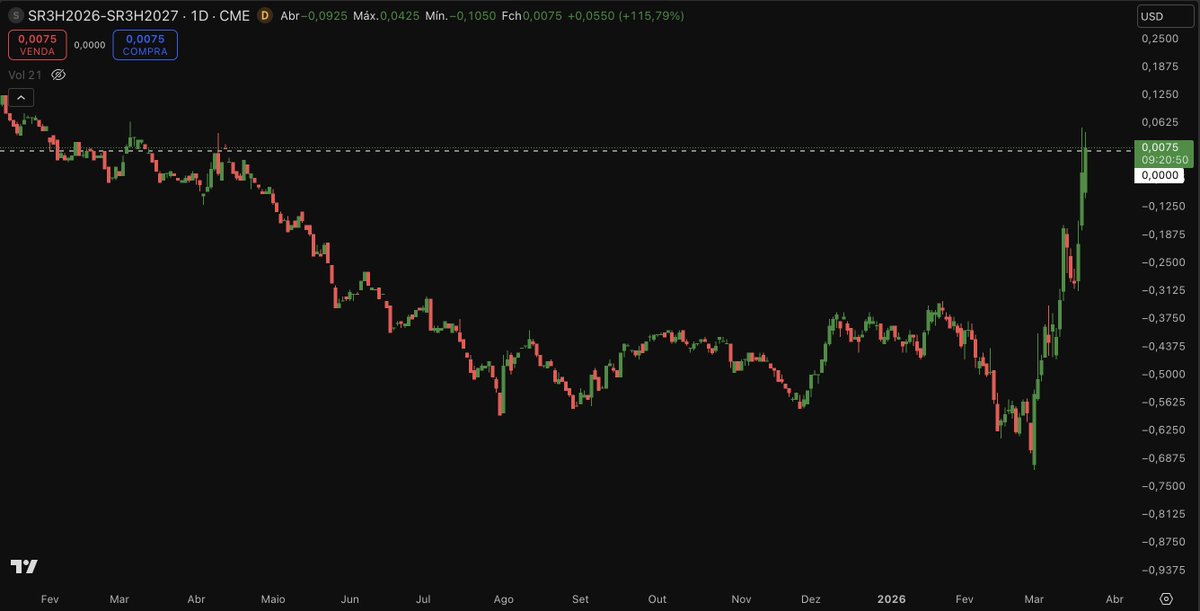1200x611 pixels.
Task: Click the +0,0550 (+115,79%) change value
Action: pos(628,16)
